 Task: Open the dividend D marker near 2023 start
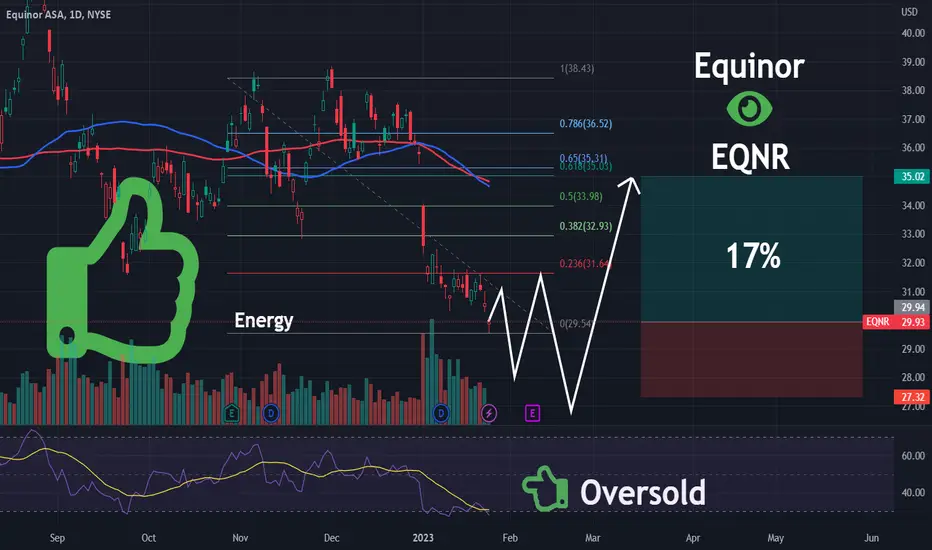point(441,413)
